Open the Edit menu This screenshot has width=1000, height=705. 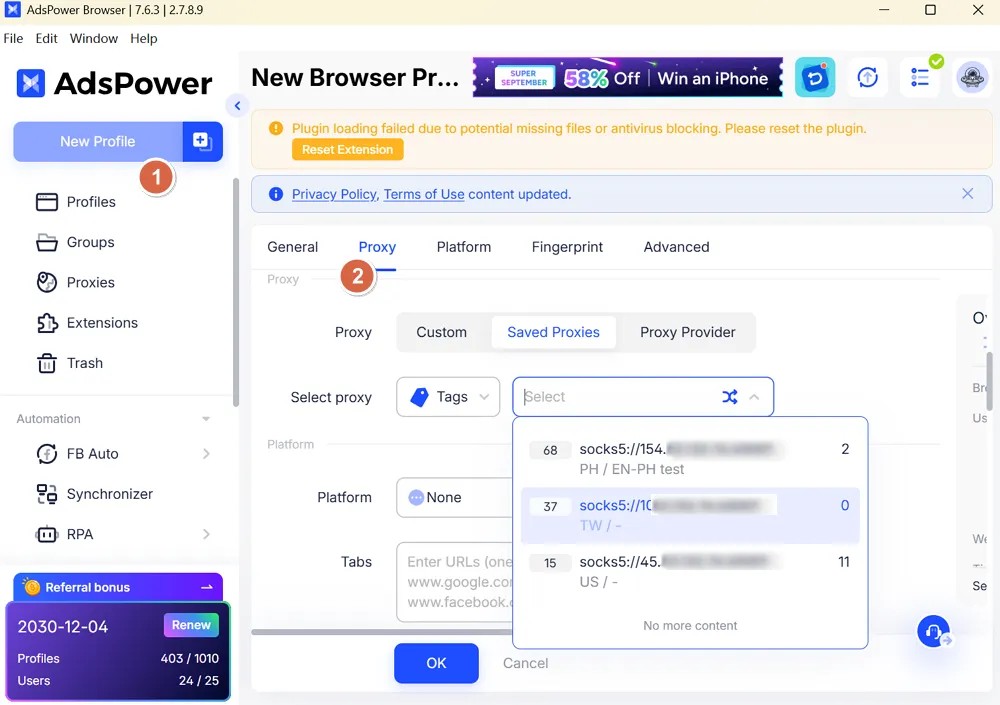click(47, 38)
